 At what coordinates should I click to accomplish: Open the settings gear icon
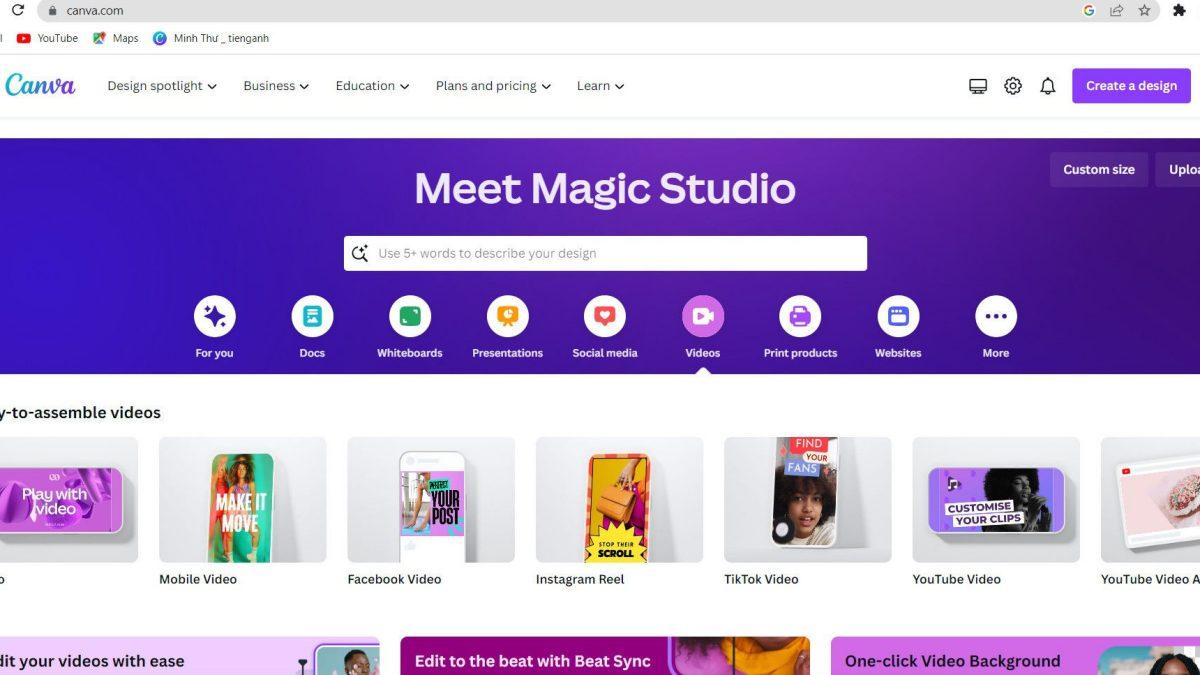point(1012,85)
